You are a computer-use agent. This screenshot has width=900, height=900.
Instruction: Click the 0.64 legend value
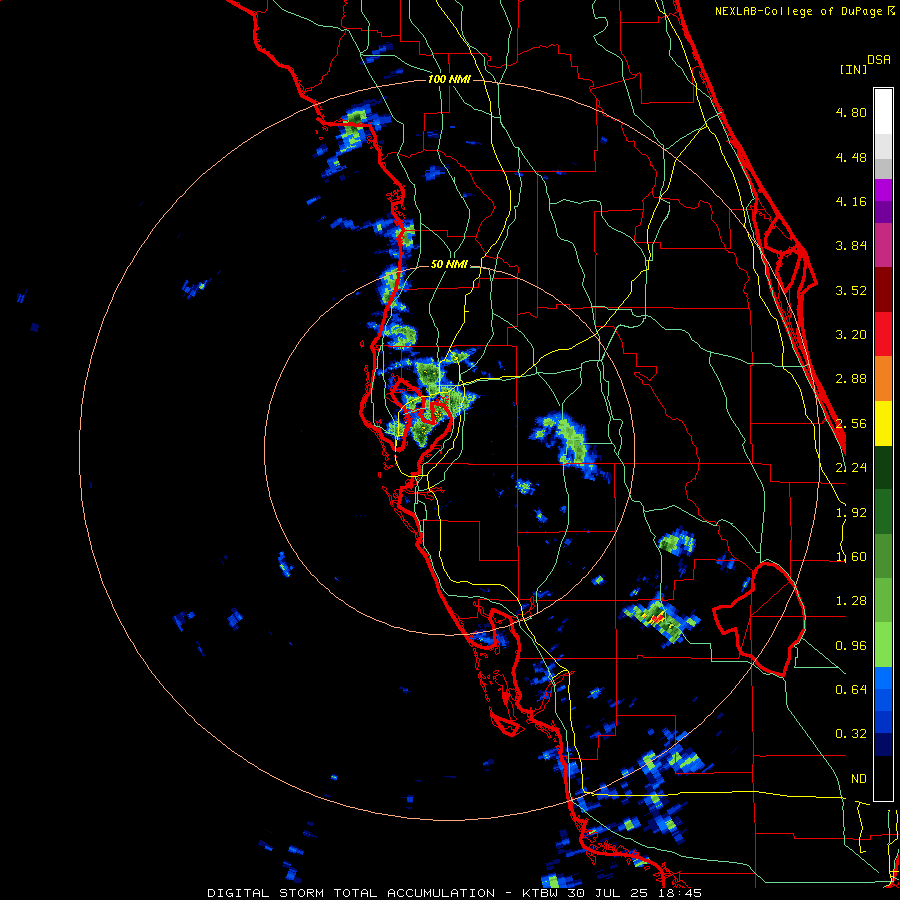pyautogui.click(x=851, y=689)
